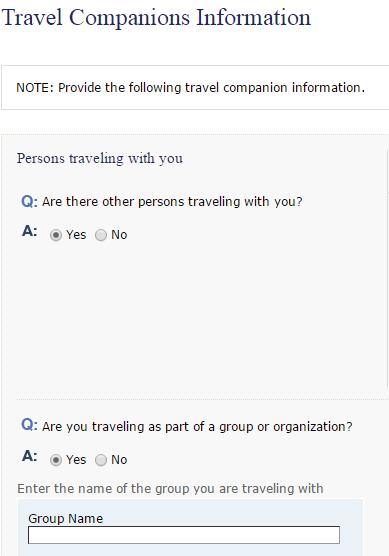Select Yes for other persons traveling with you
The width and height of the screenshot is (389, 556).
tap(56, 235)
